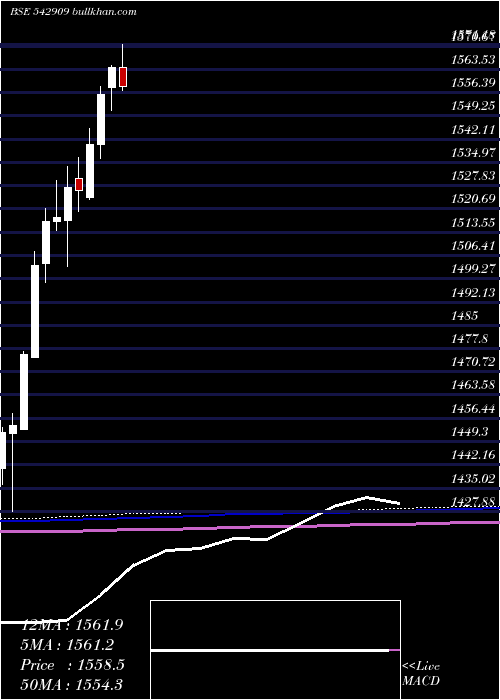Screen dimensions: 500x700
Task: Click the 5MA : 1561.2 readout
Action: tap(67, 645)
